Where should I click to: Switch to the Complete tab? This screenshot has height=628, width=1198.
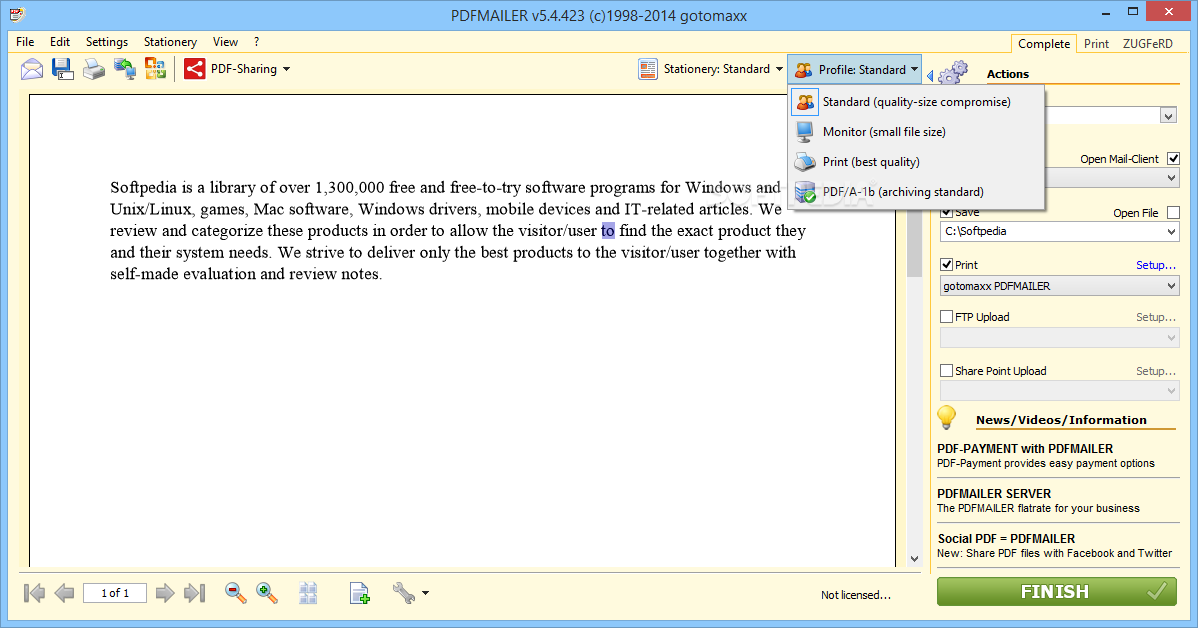(x=1044, y=44)
